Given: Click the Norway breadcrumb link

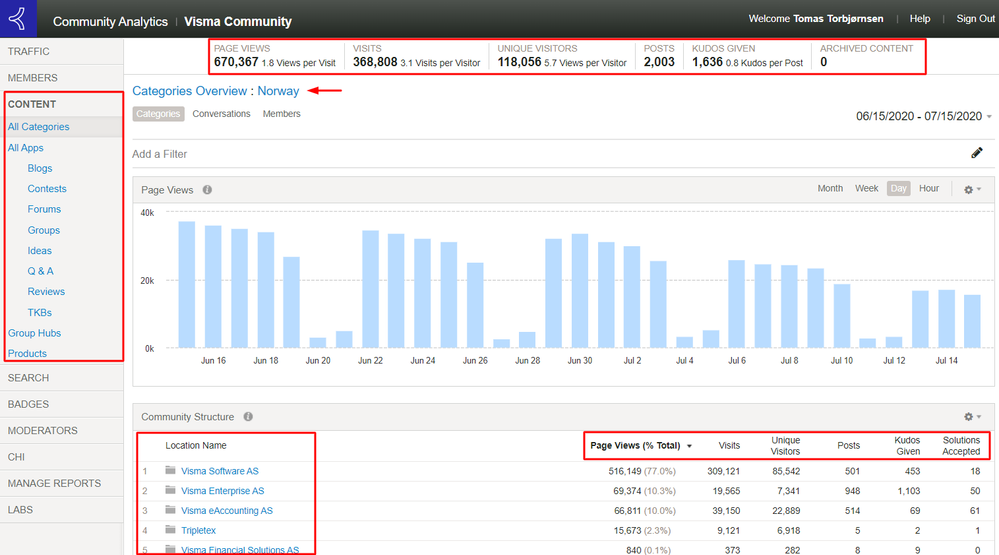Looking at the screenshot, I should coord(278,91).
